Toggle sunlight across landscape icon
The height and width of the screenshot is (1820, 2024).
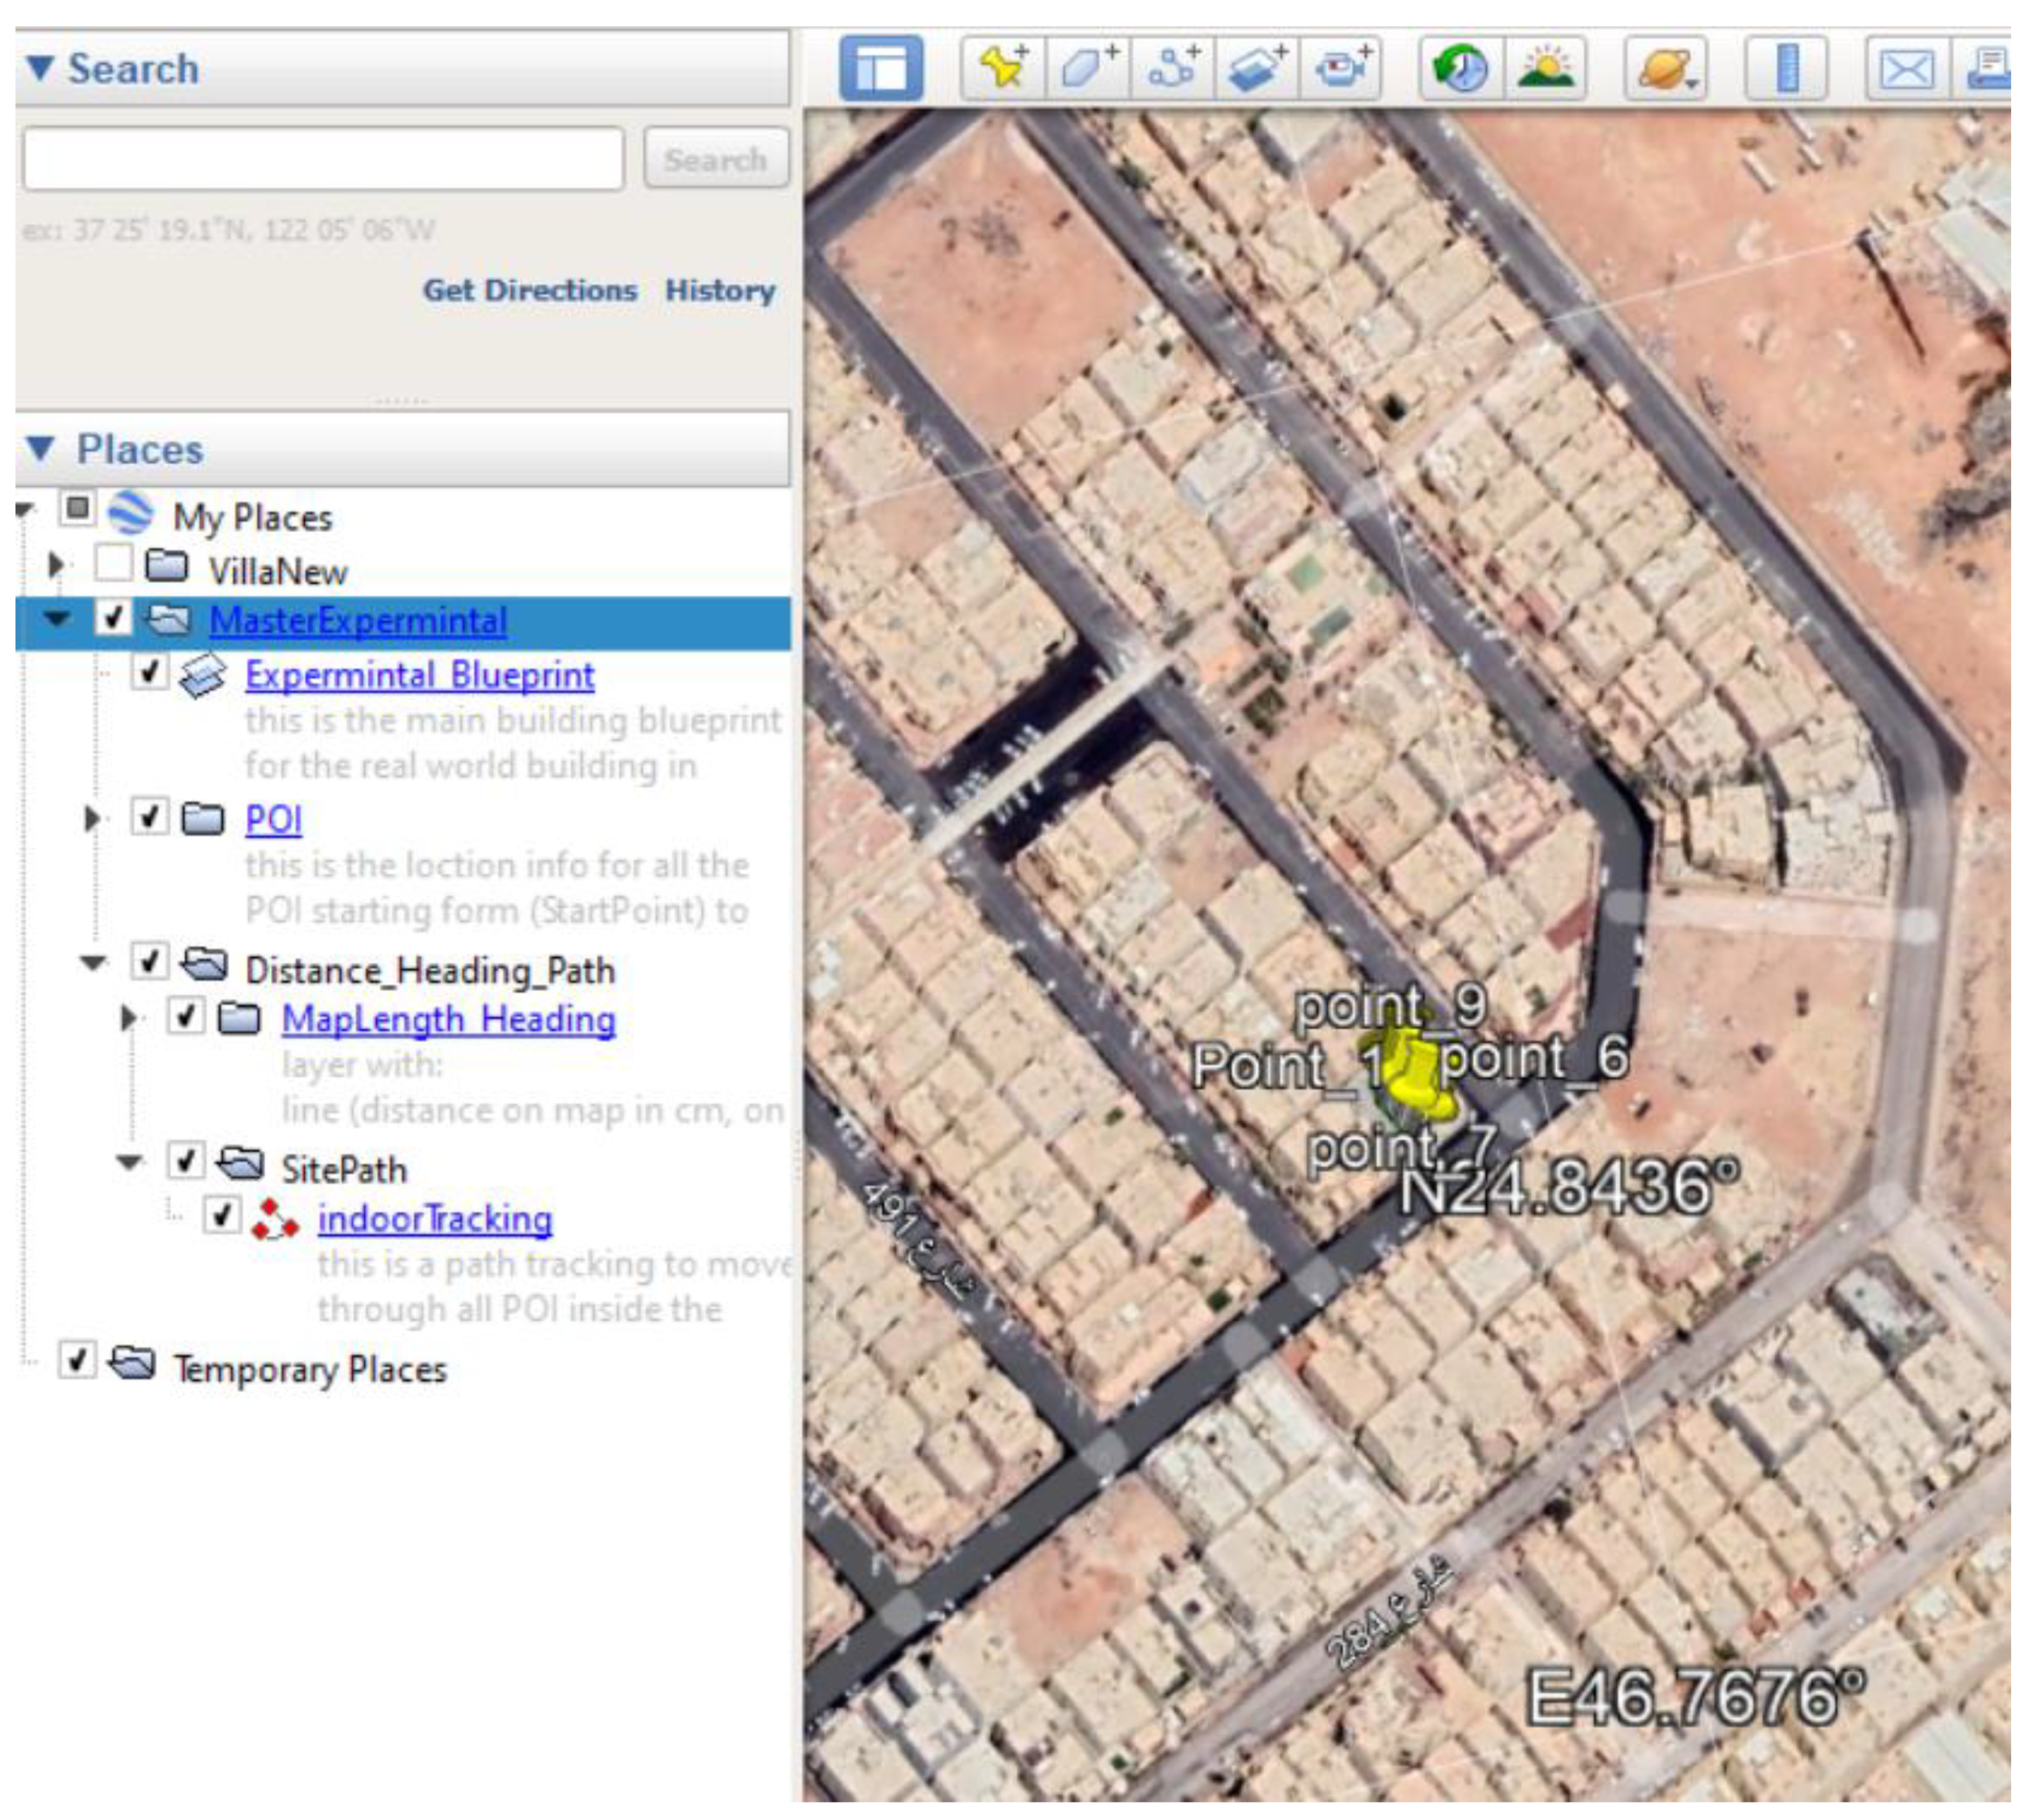1545,68
